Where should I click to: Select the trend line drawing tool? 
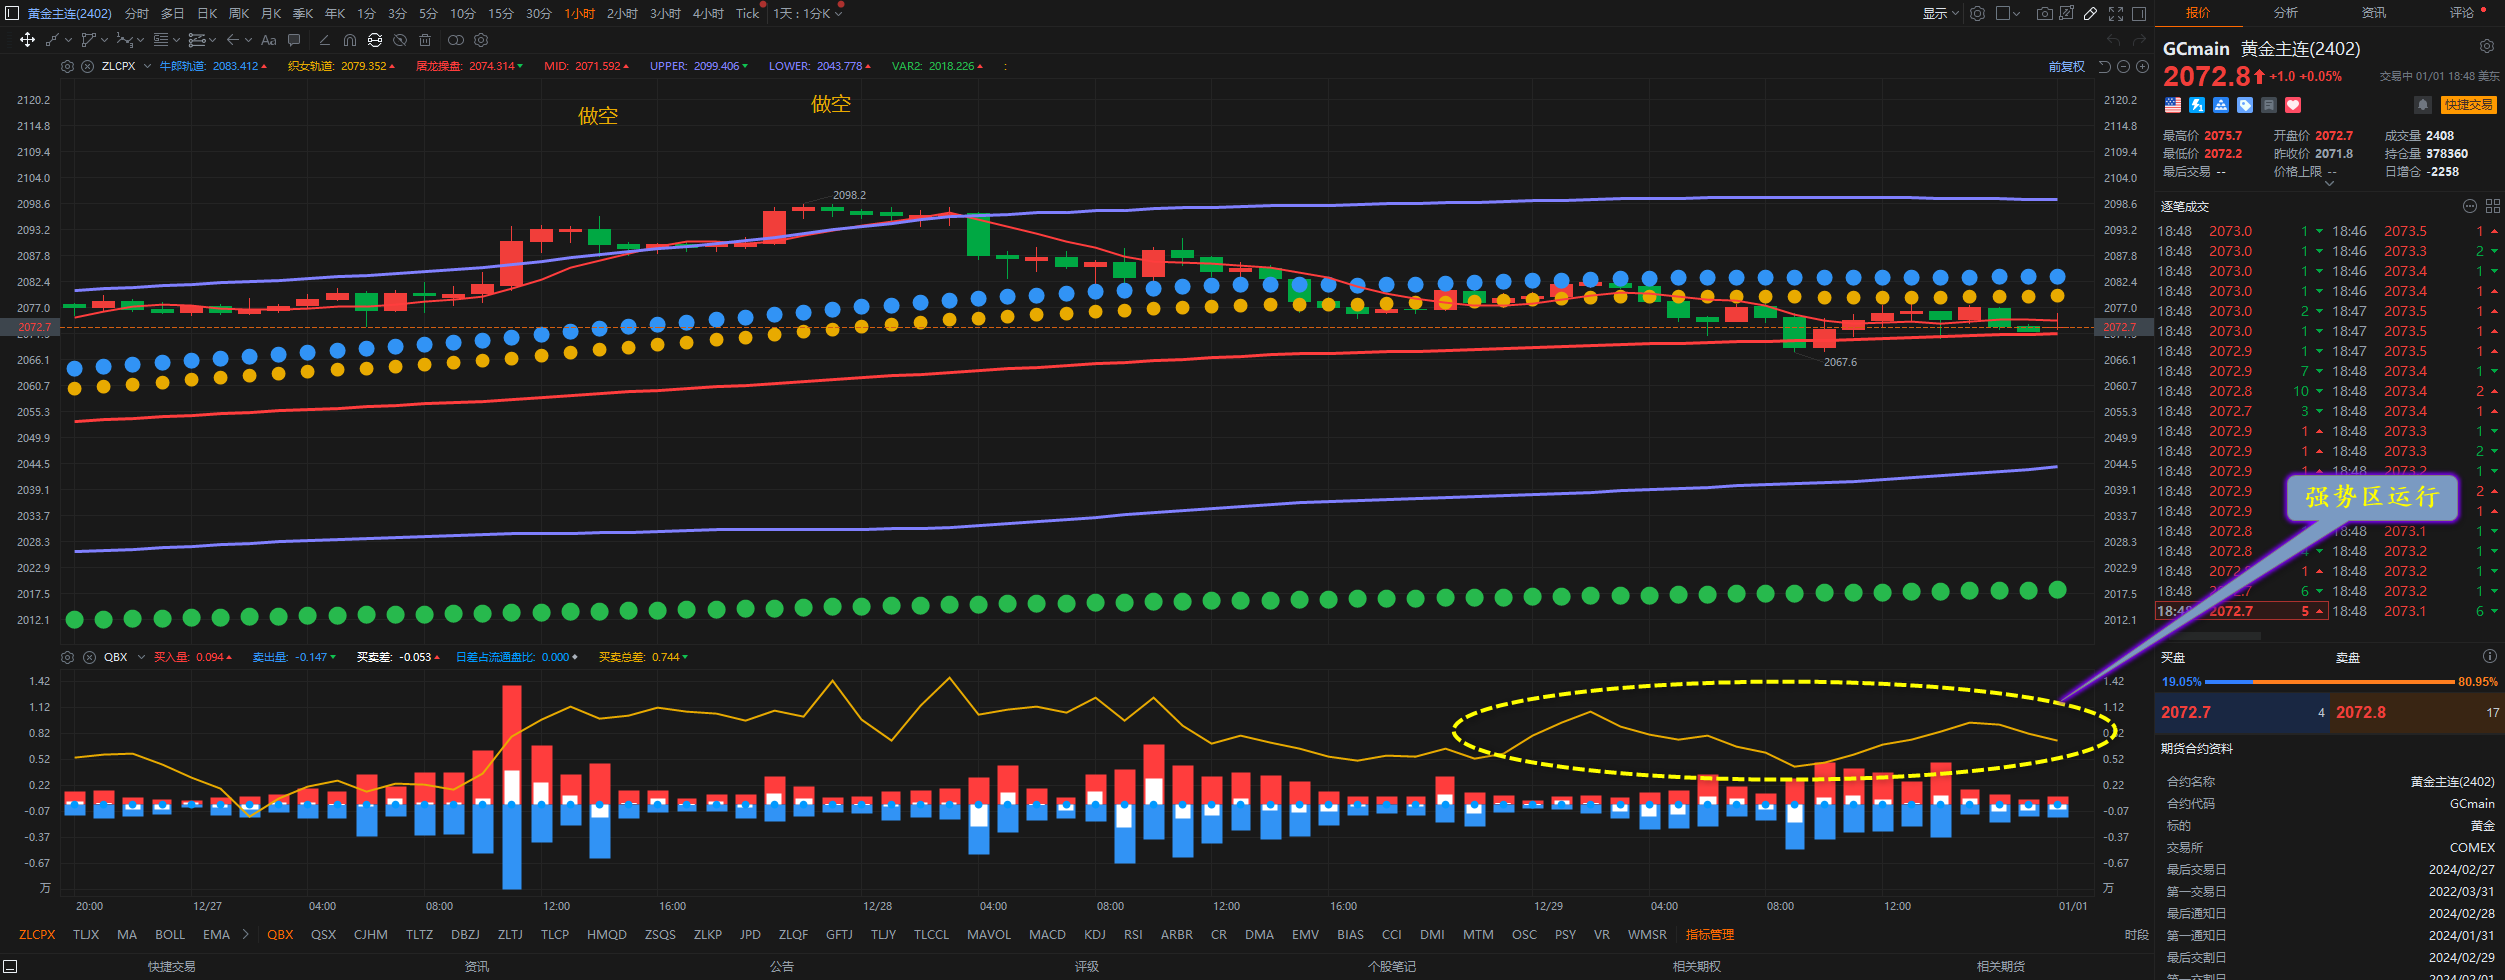(x=53, y=40)
